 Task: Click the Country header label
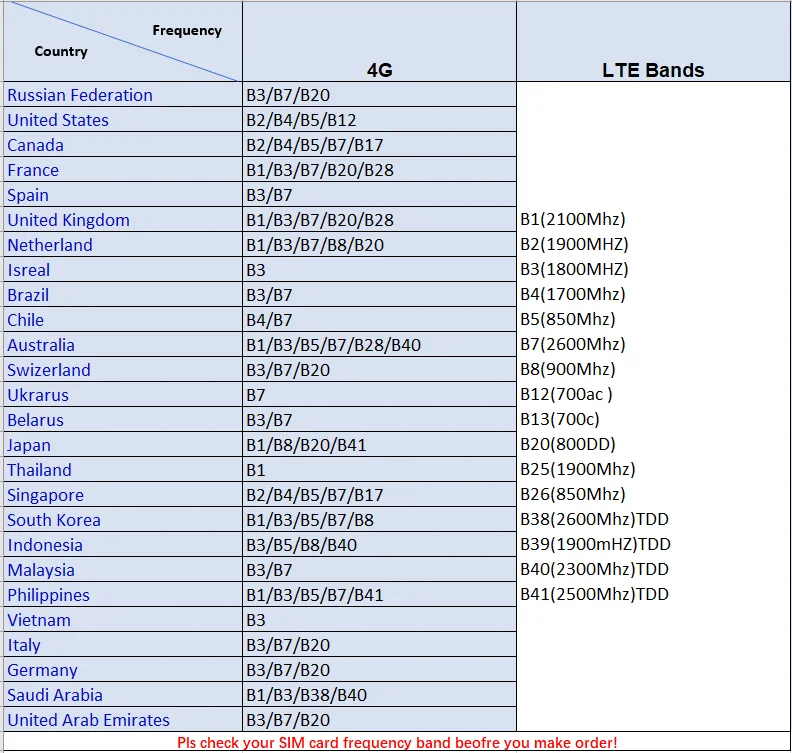tap(61, 51)
